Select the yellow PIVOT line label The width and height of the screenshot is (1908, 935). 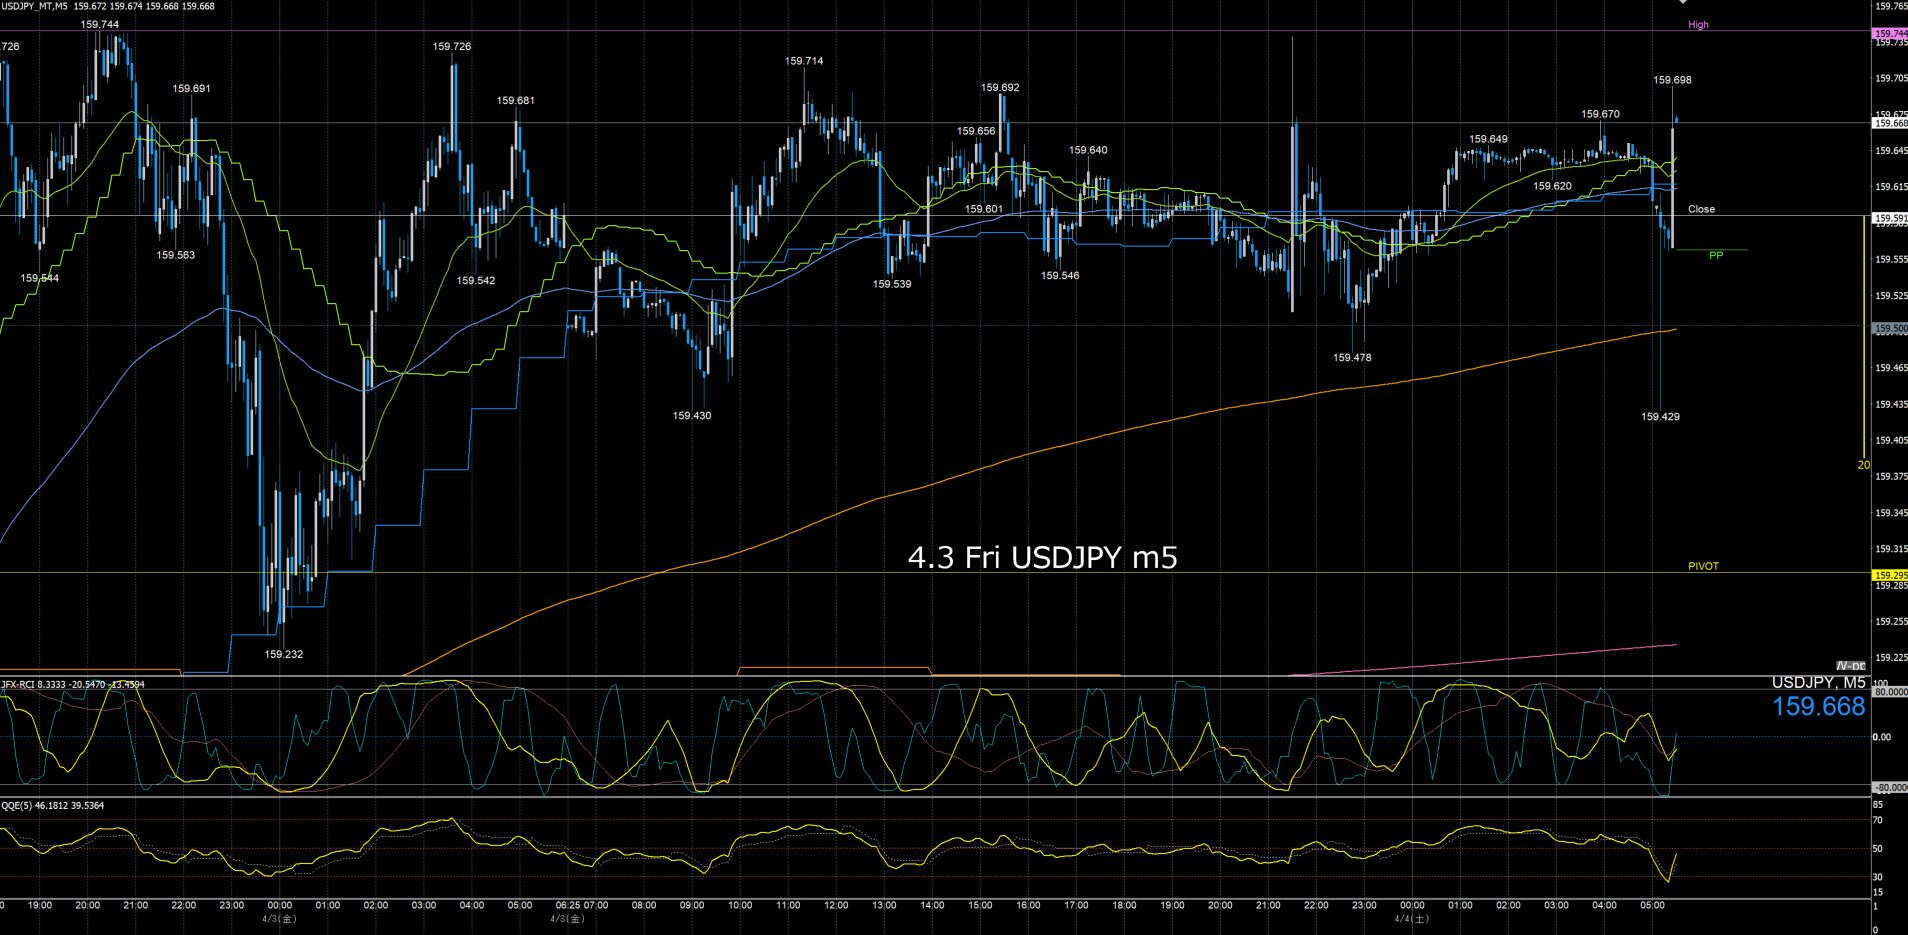1703,566
